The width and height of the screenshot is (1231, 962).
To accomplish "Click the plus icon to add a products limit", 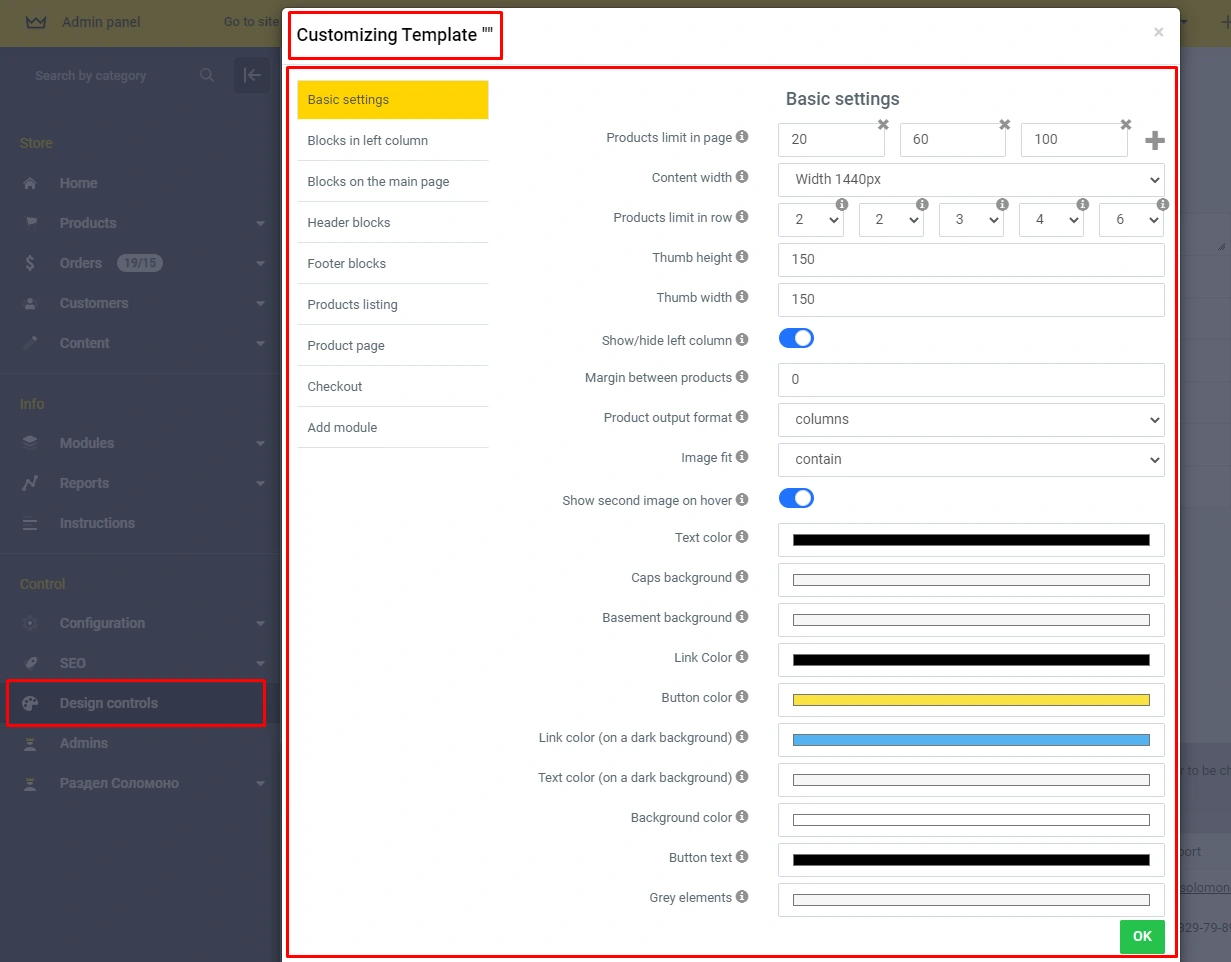I will (1154, 141).
